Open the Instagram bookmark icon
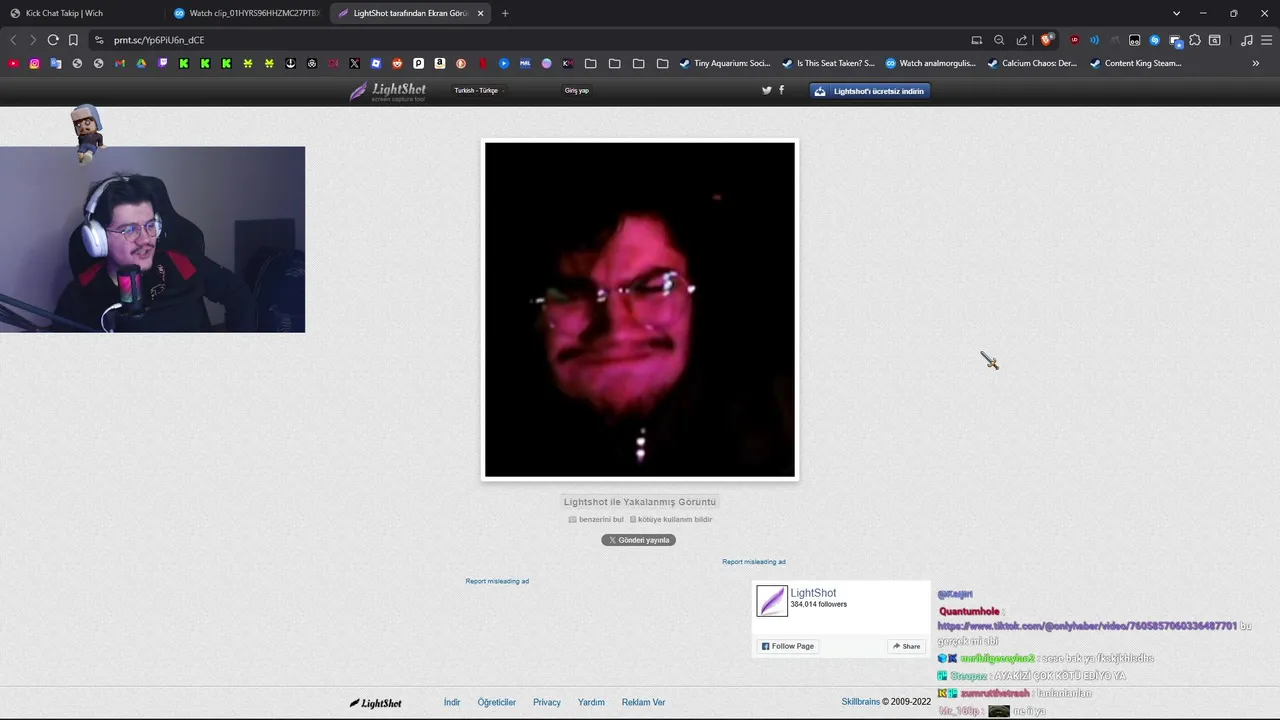Viewport: 1280px width, 720px height. pos(34,63)
